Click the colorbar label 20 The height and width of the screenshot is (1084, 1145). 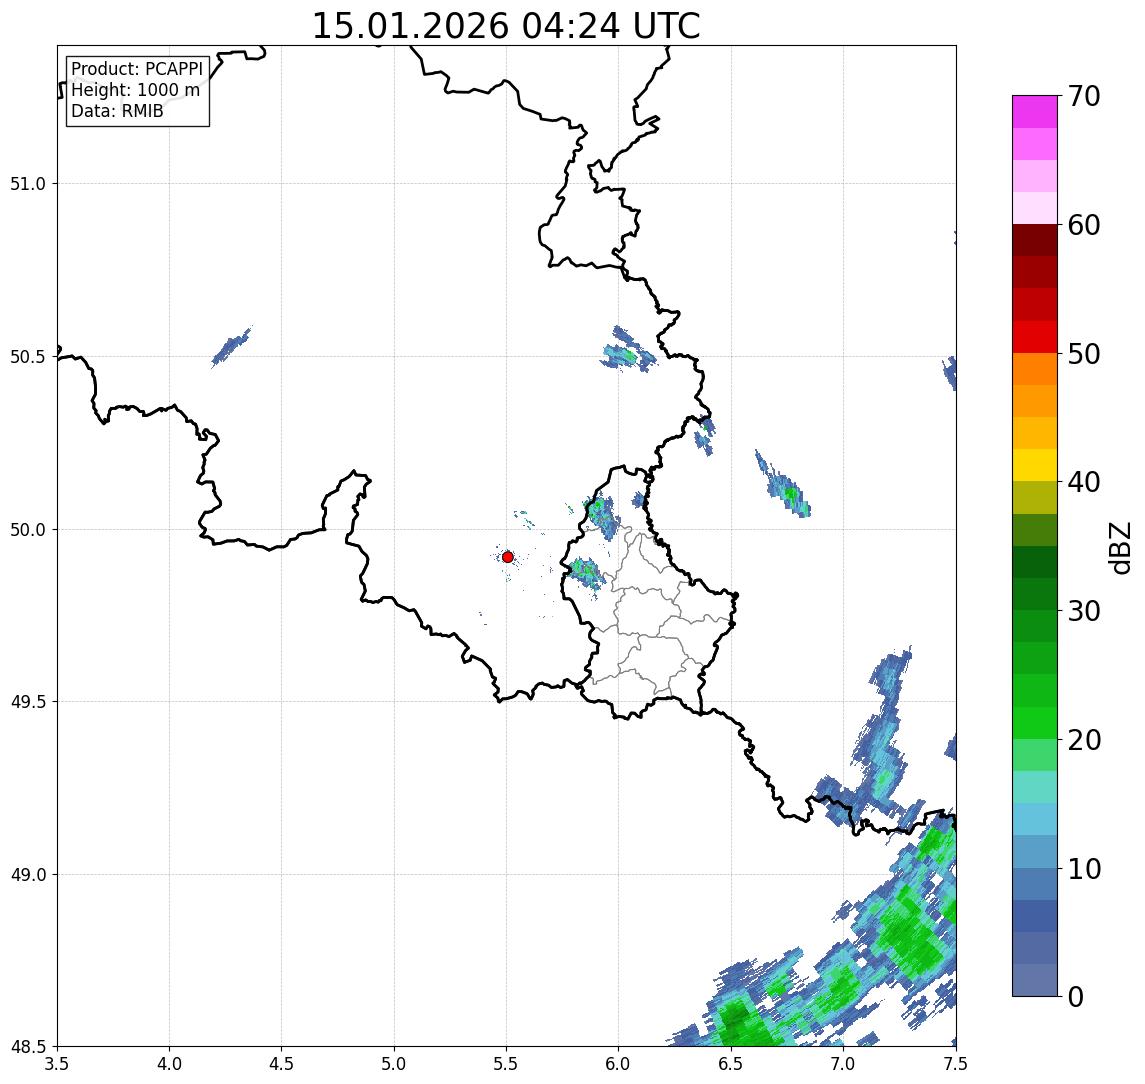click(1084, 740)
